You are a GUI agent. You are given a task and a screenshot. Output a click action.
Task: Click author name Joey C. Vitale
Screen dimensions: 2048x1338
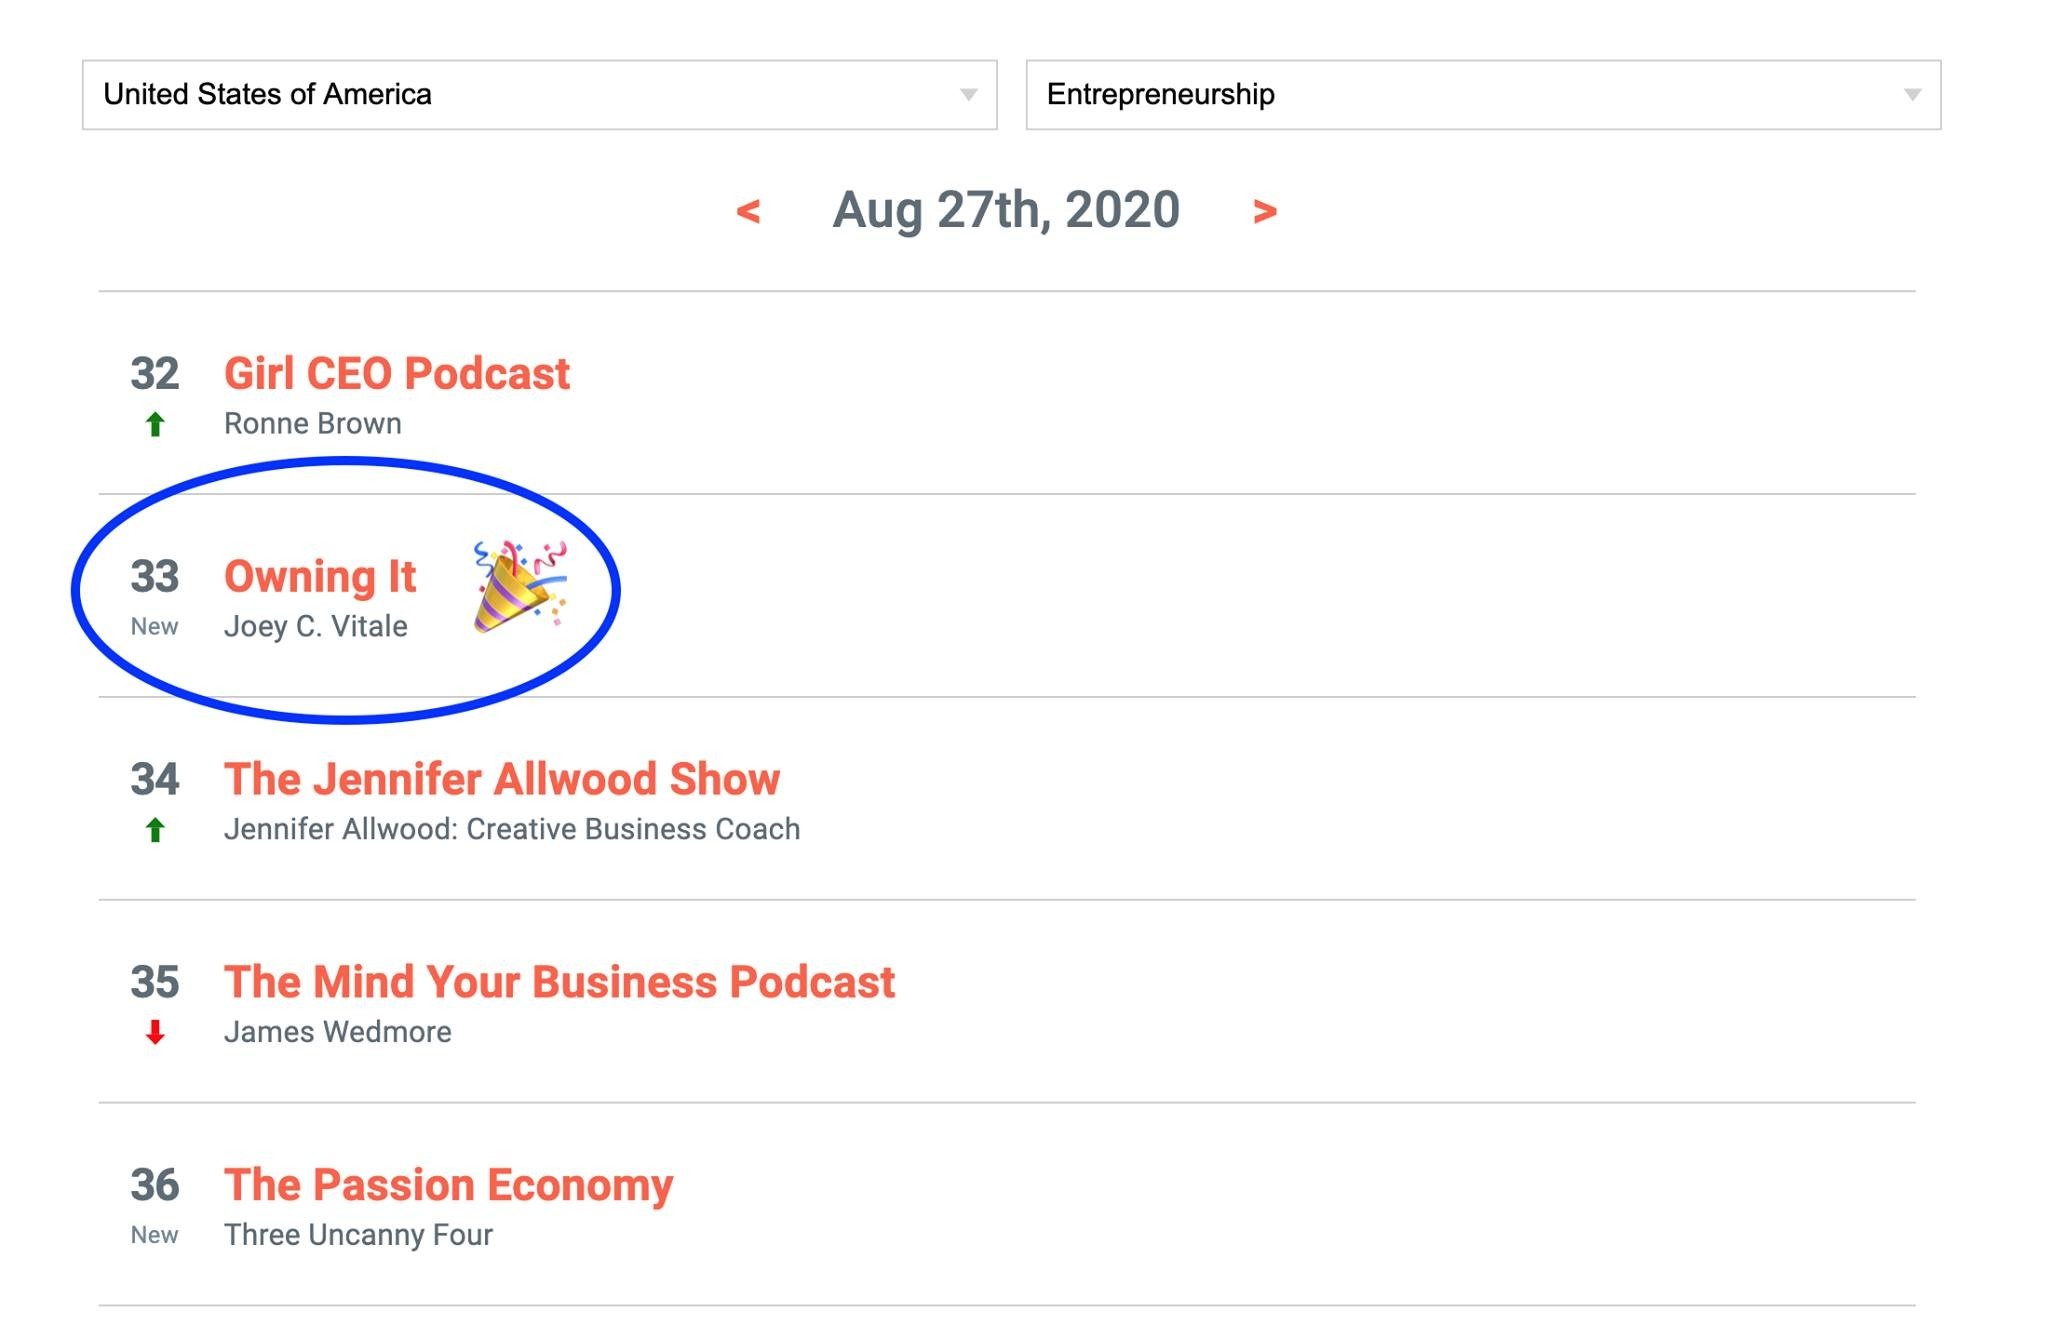[316, 627]
